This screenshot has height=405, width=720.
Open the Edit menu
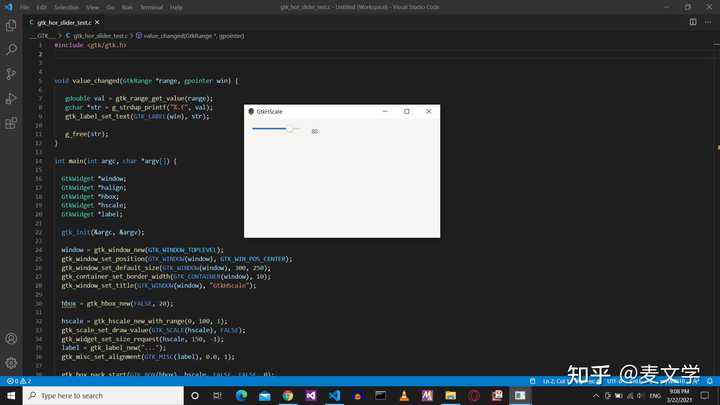42,7
